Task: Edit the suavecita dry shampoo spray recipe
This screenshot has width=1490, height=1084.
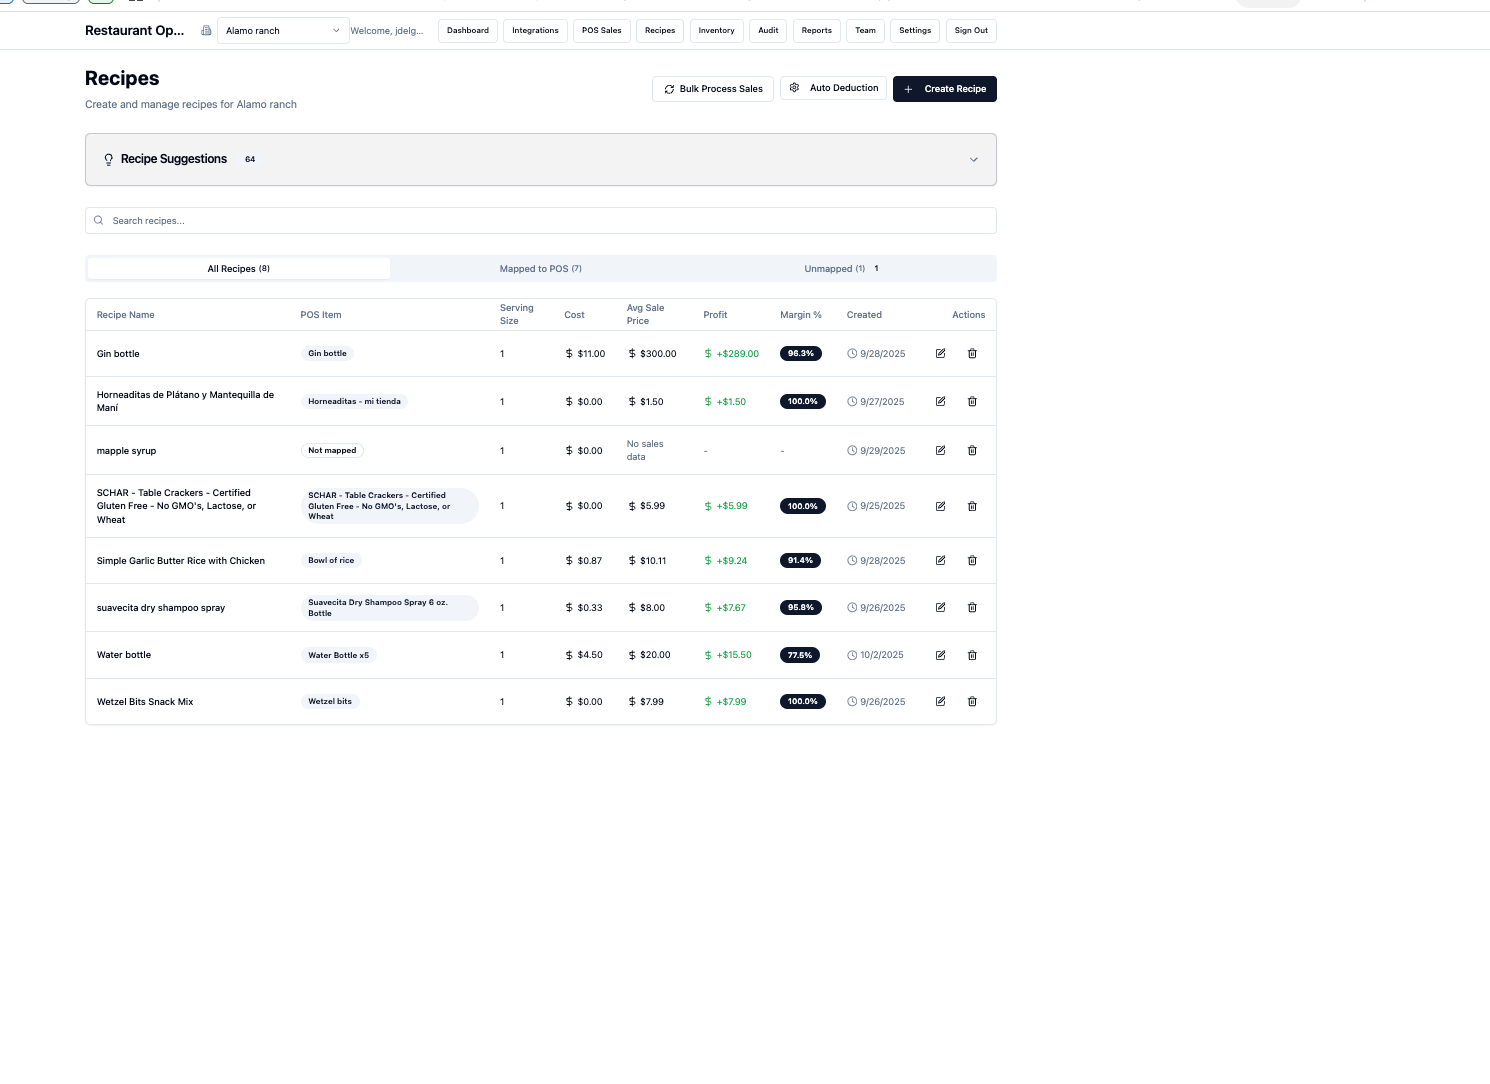Action: (940, 607)
